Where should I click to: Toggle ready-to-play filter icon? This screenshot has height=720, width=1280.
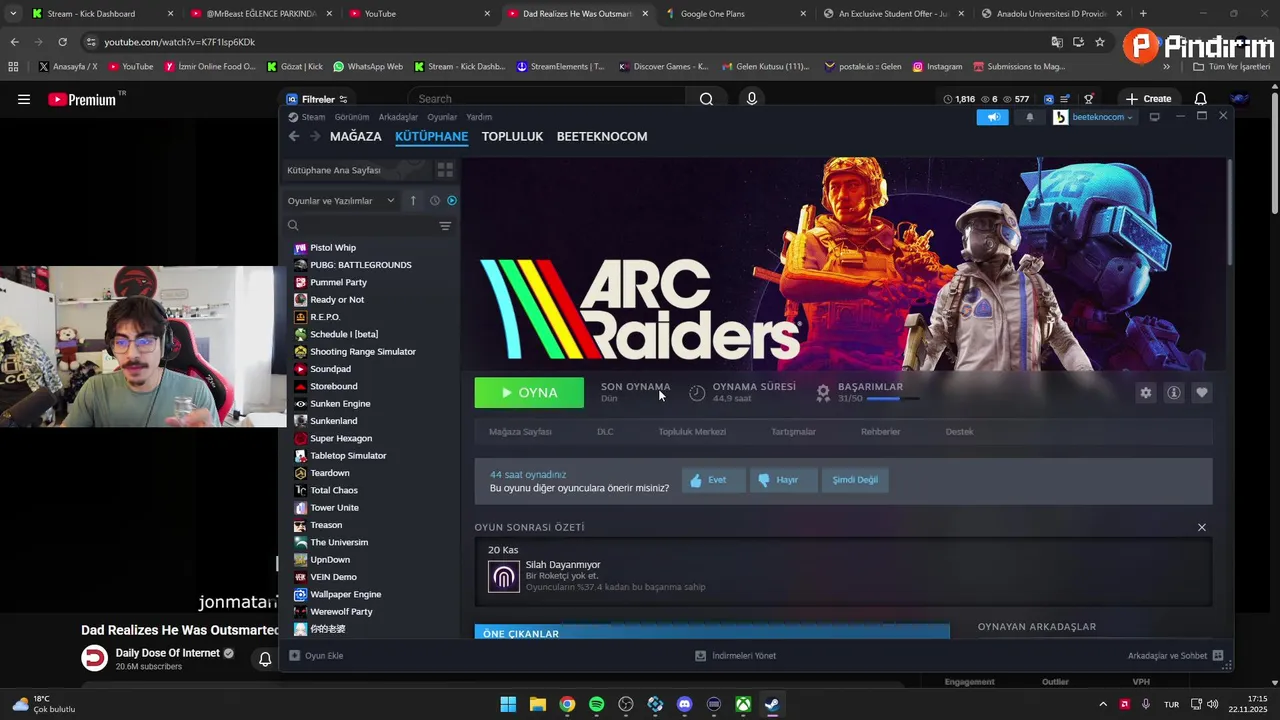point(452,201)
